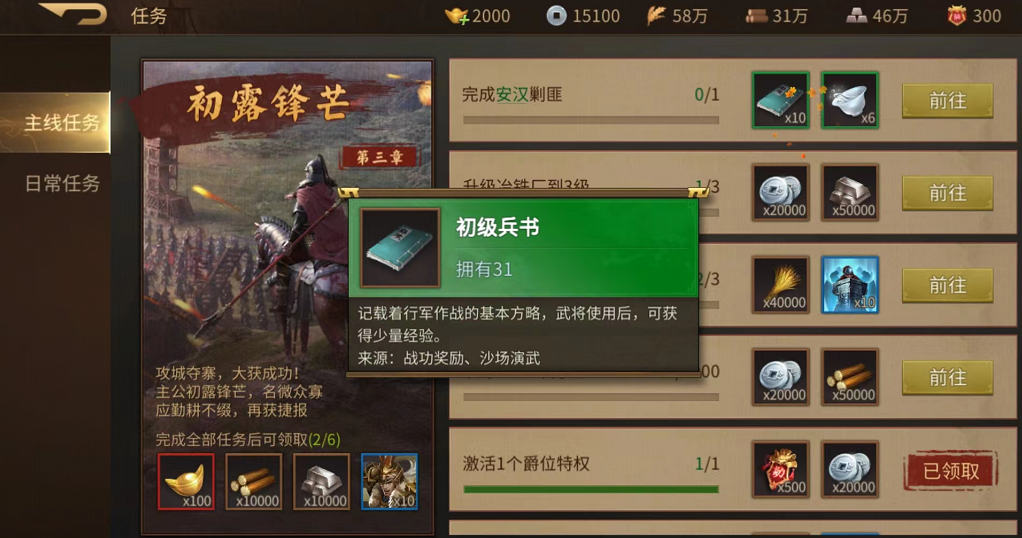Tap the blue soldier x10 reward icon
Viewport: 1022px width, 538px height.
850,285
